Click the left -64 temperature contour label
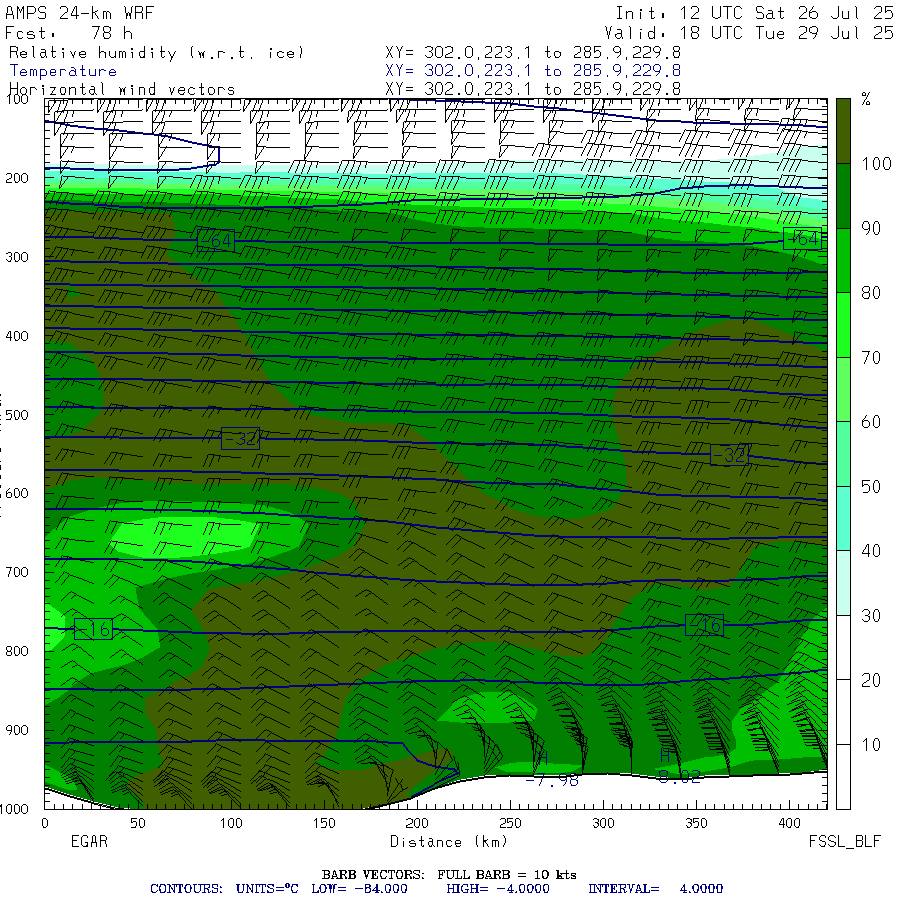Image resolution: width=900 pixels, height=900 pixels. [x=216, y=240]
